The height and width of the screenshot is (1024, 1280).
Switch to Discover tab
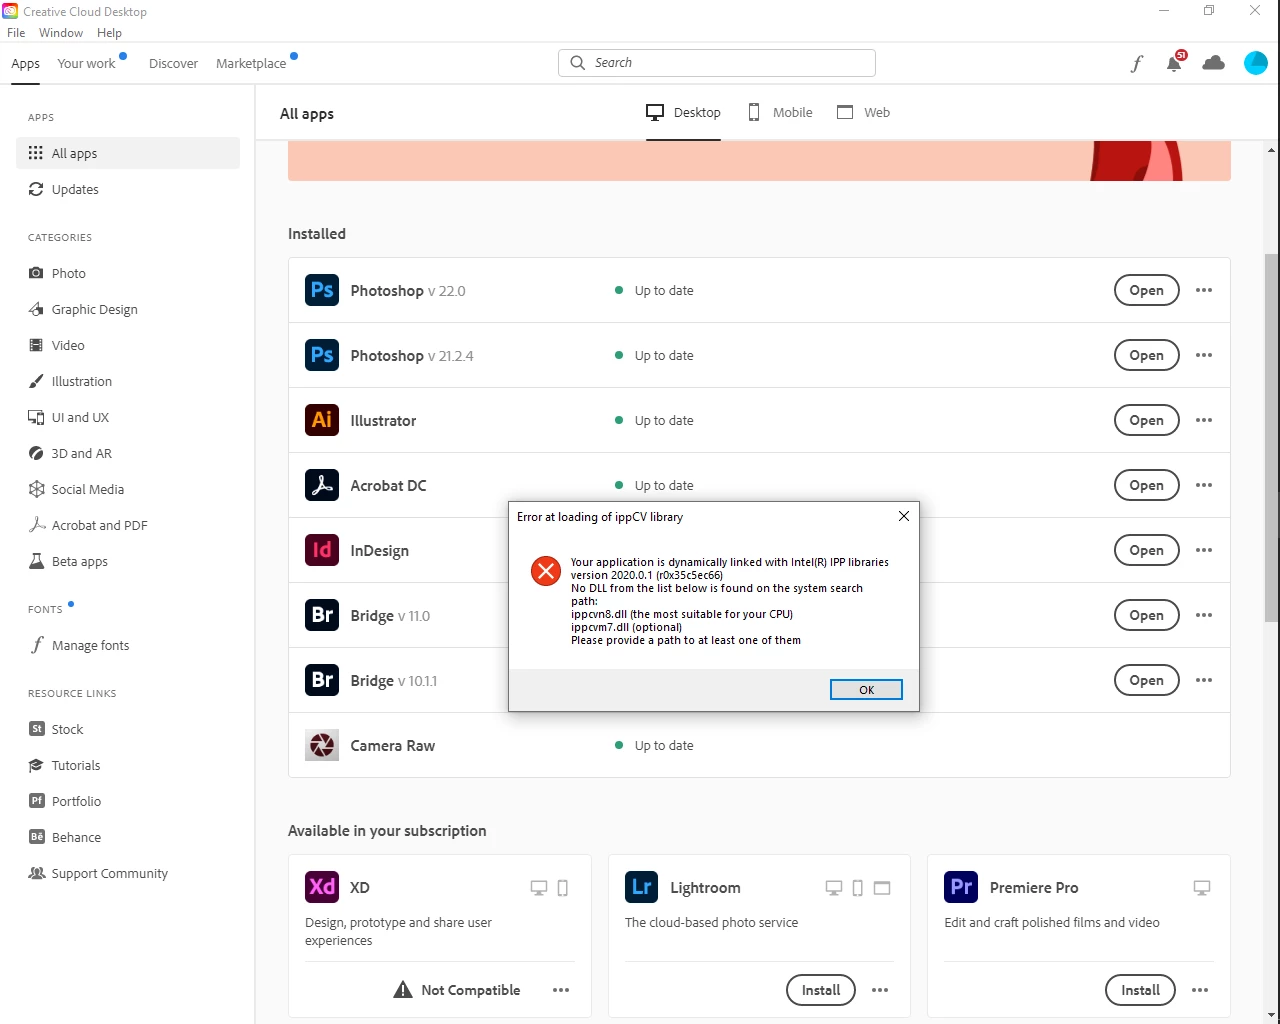pyautogui.click(x=174, y=63)
